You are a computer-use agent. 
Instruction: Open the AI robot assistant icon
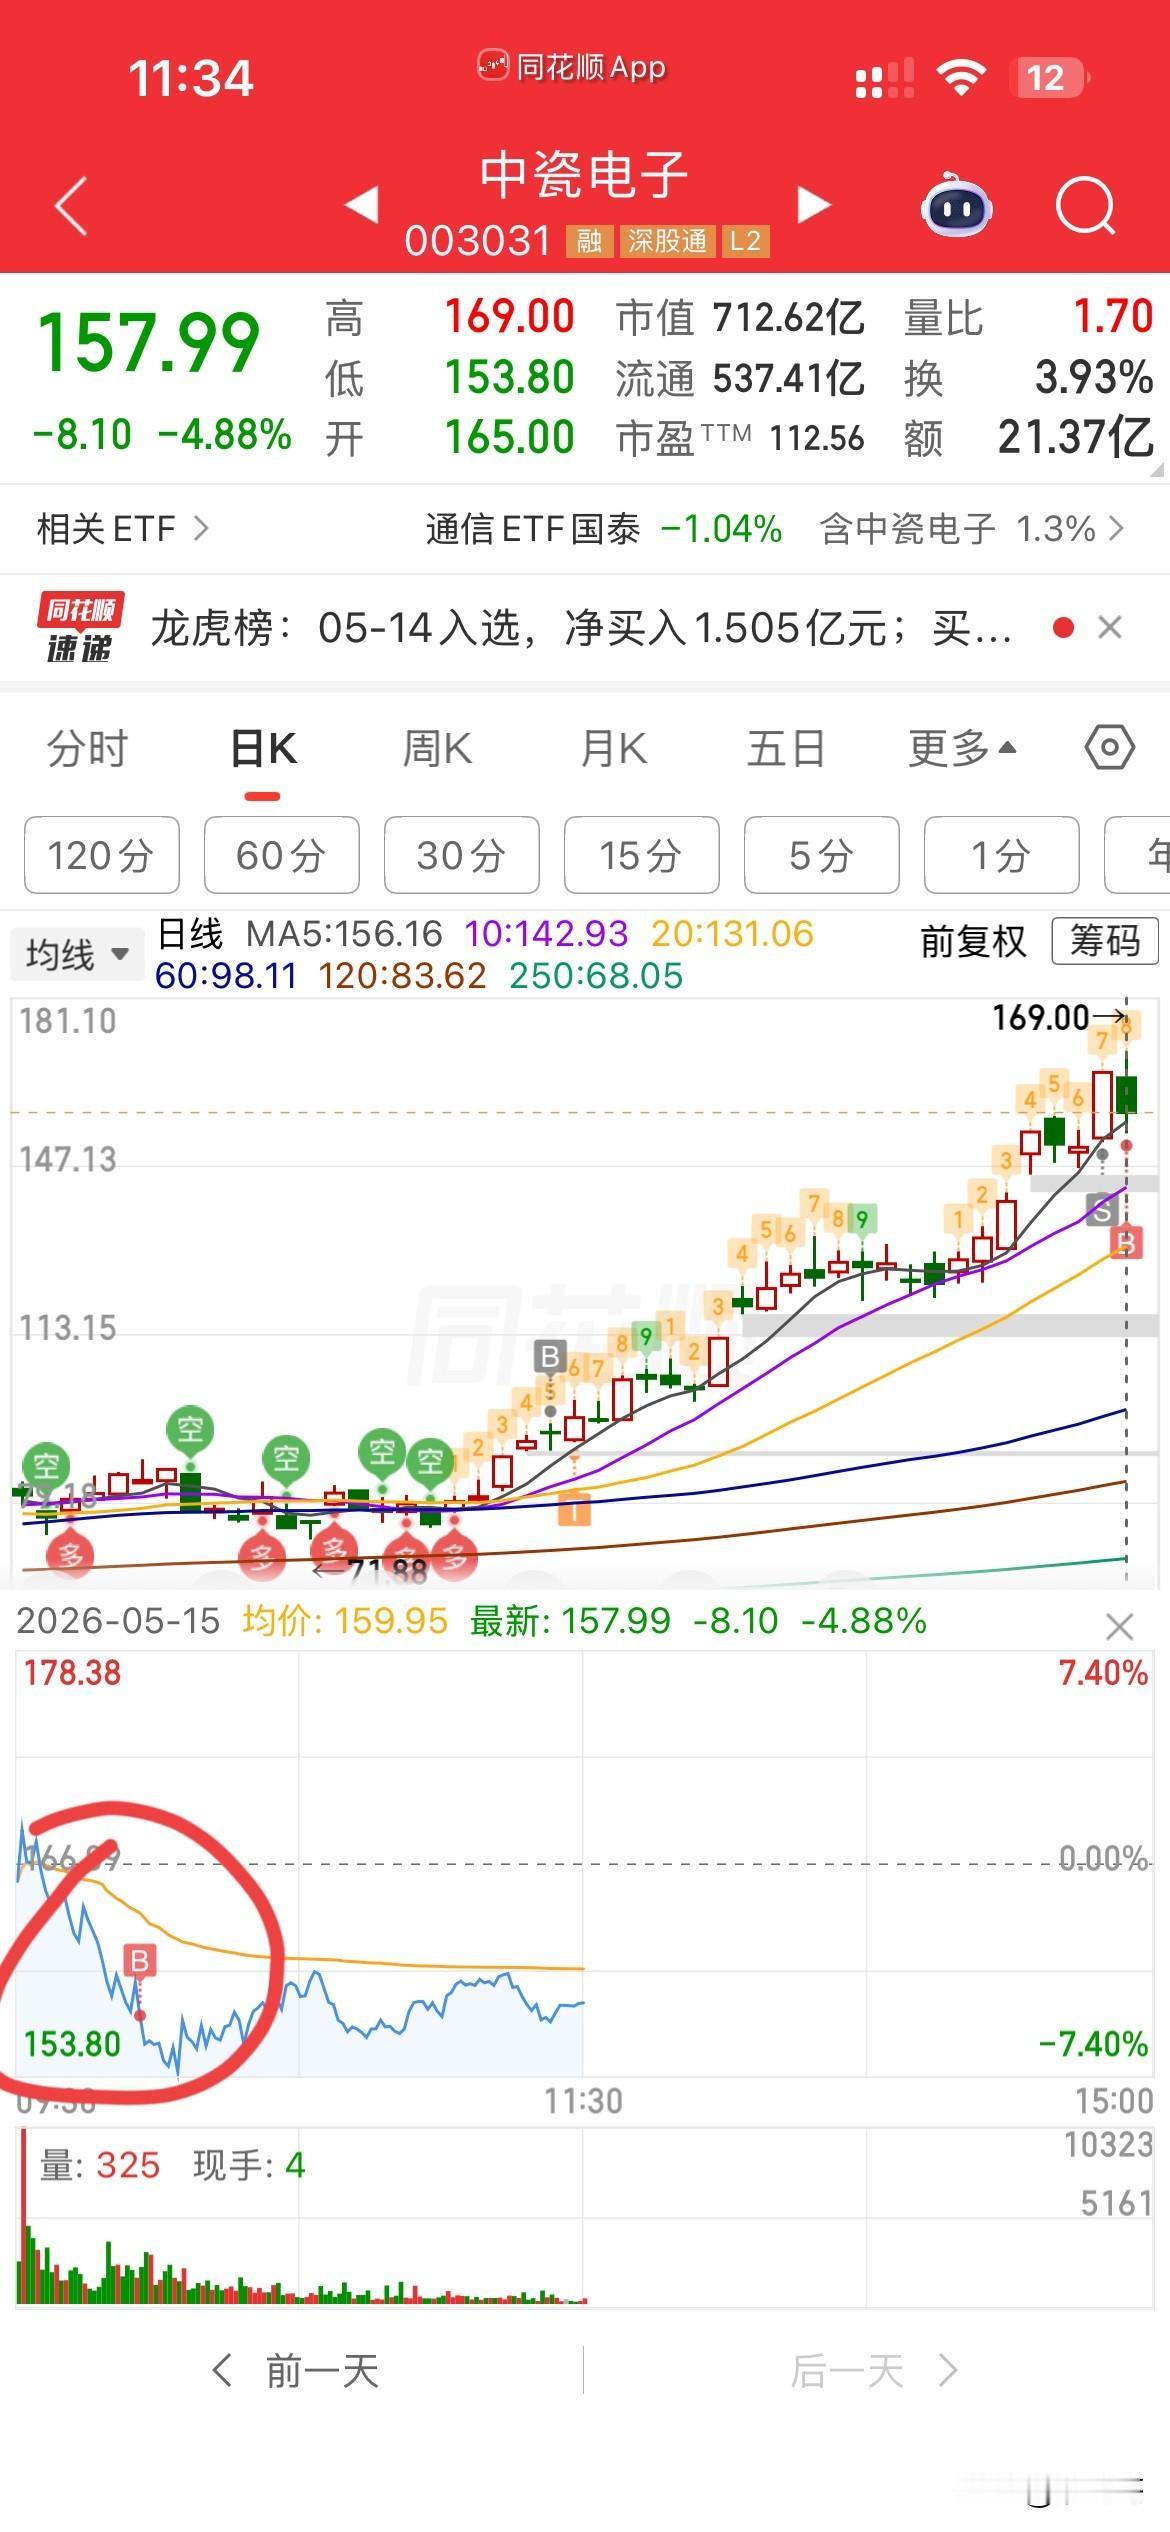[956, 205]
